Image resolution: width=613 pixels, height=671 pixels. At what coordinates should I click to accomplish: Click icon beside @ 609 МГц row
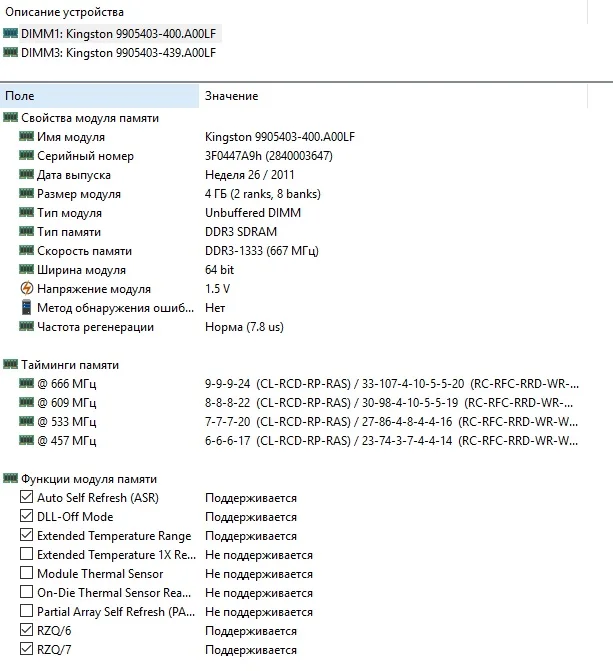(26, 402)
